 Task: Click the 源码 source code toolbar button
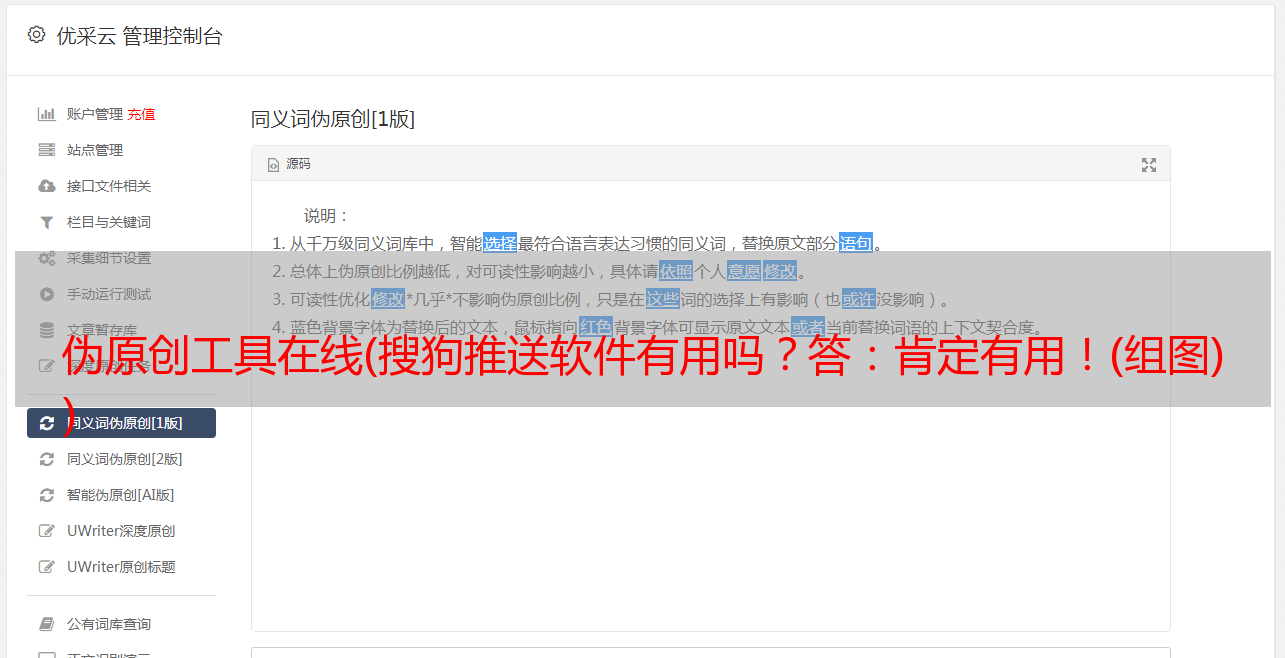(x=289, y=164)
